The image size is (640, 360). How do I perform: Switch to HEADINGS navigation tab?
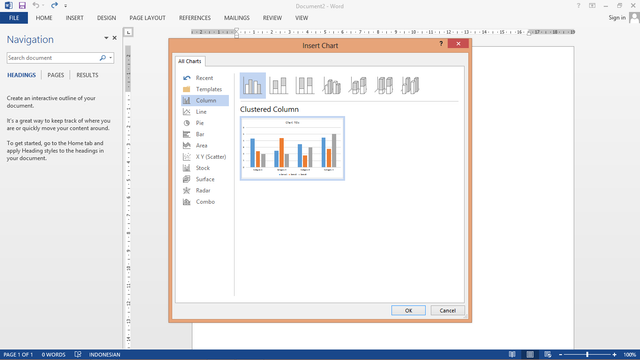[21, 75]
